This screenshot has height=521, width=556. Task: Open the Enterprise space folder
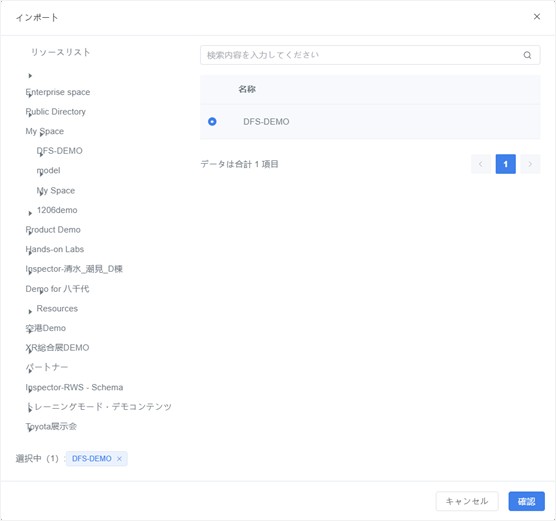pyautogui.click(x=58, y=92)
